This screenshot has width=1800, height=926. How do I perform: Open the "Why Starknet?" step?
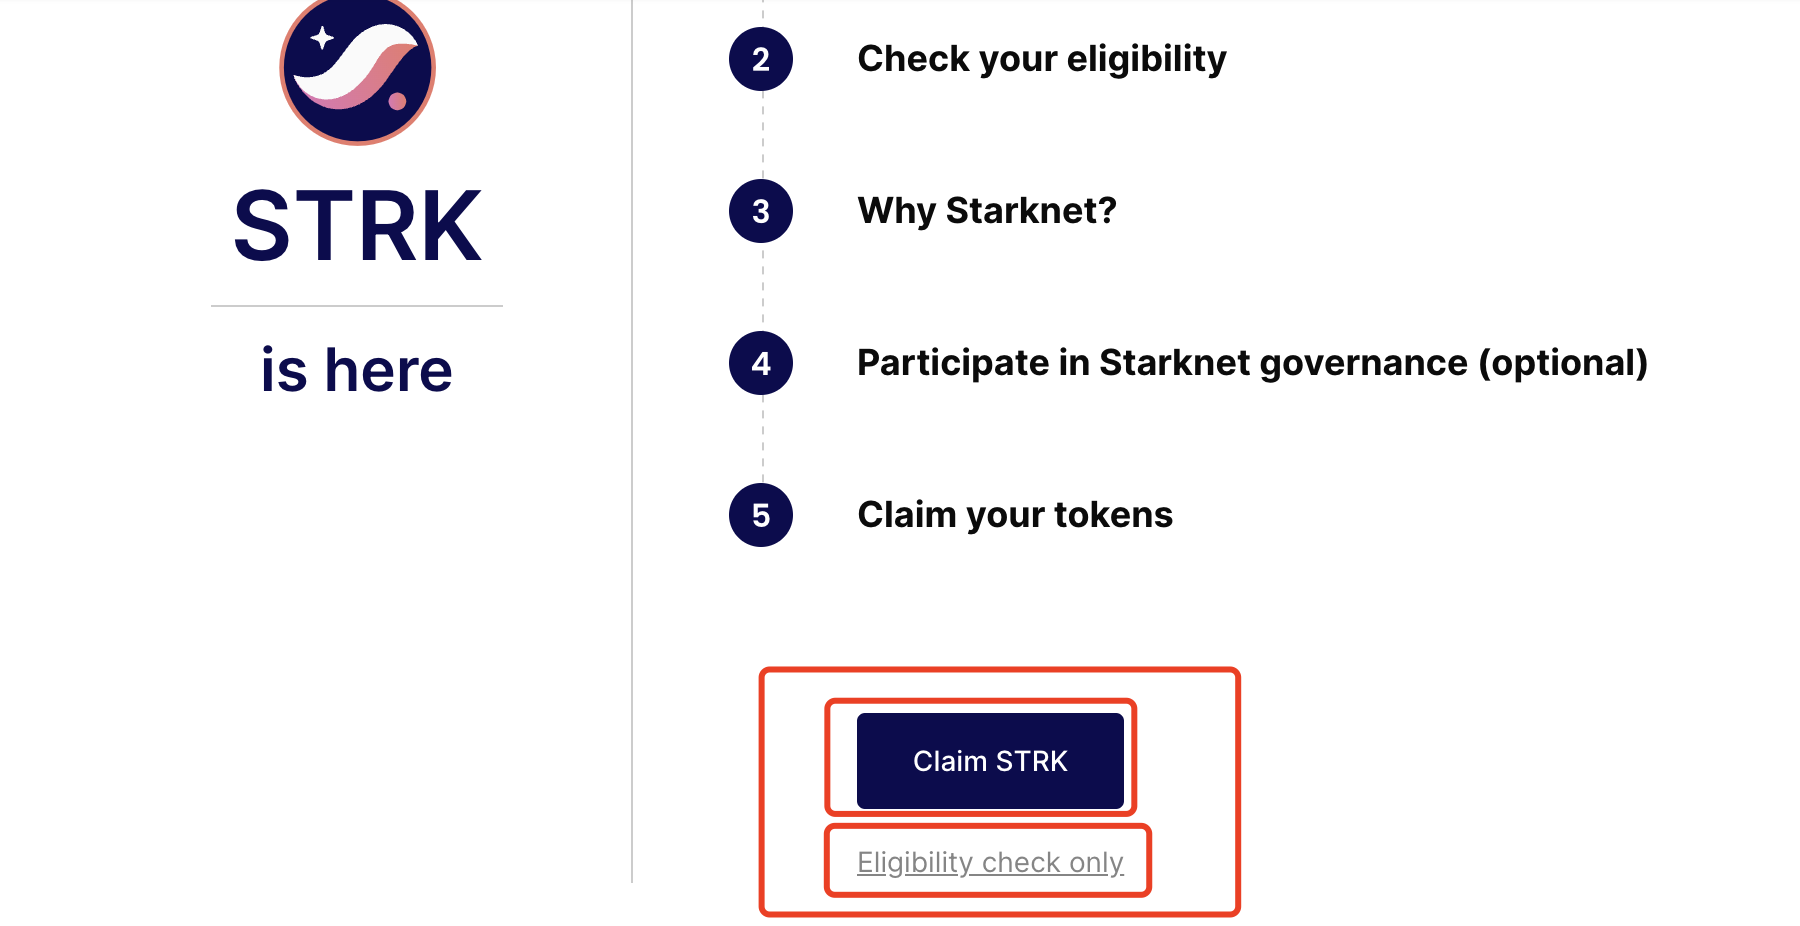(x=986, y=211)
